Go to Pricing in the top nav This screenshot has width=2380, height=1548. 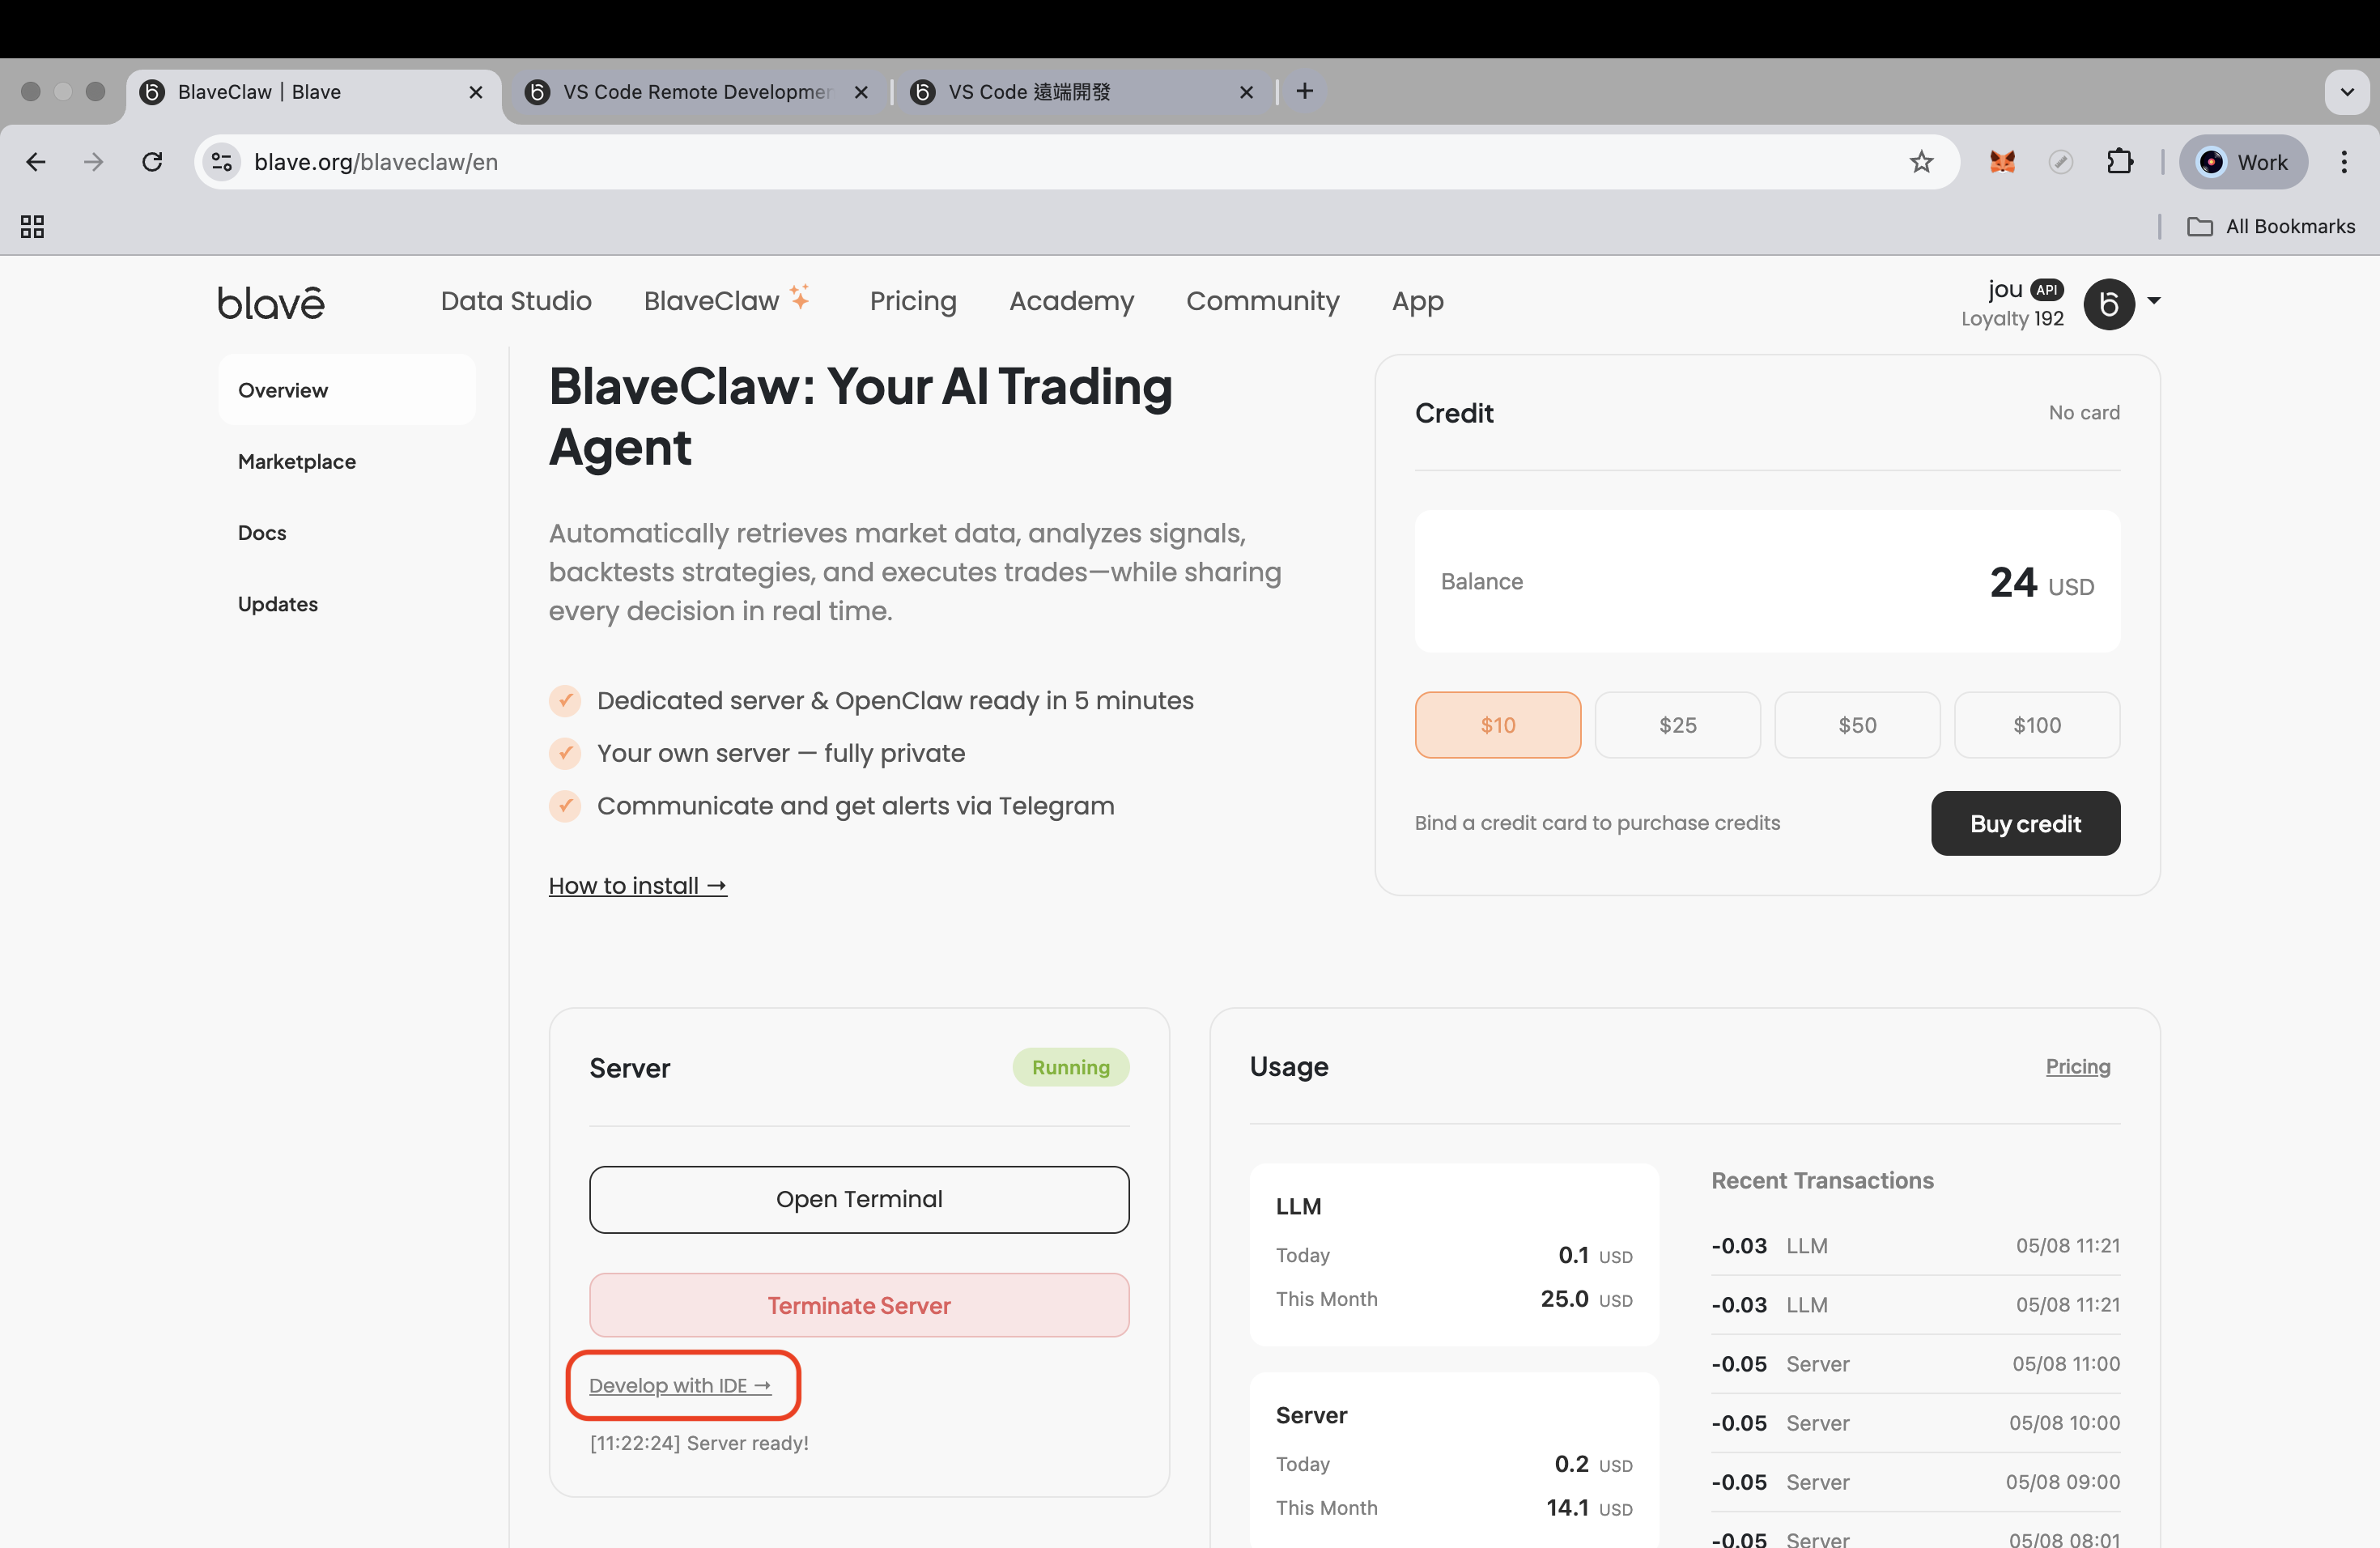(913, 301)
